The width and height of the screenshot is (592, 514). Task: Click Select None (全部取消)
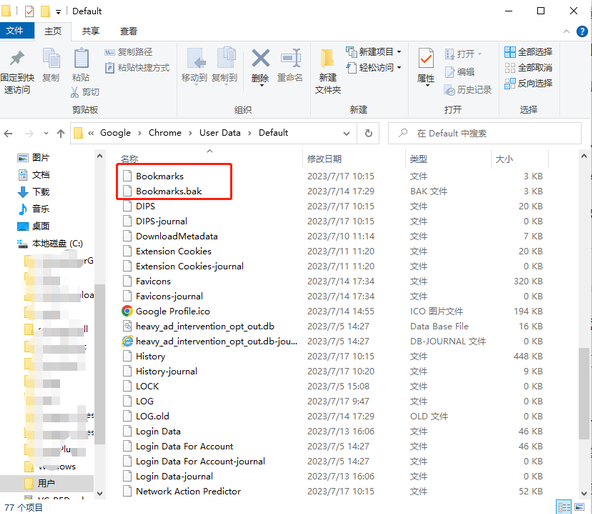click(x=528, y=68)
